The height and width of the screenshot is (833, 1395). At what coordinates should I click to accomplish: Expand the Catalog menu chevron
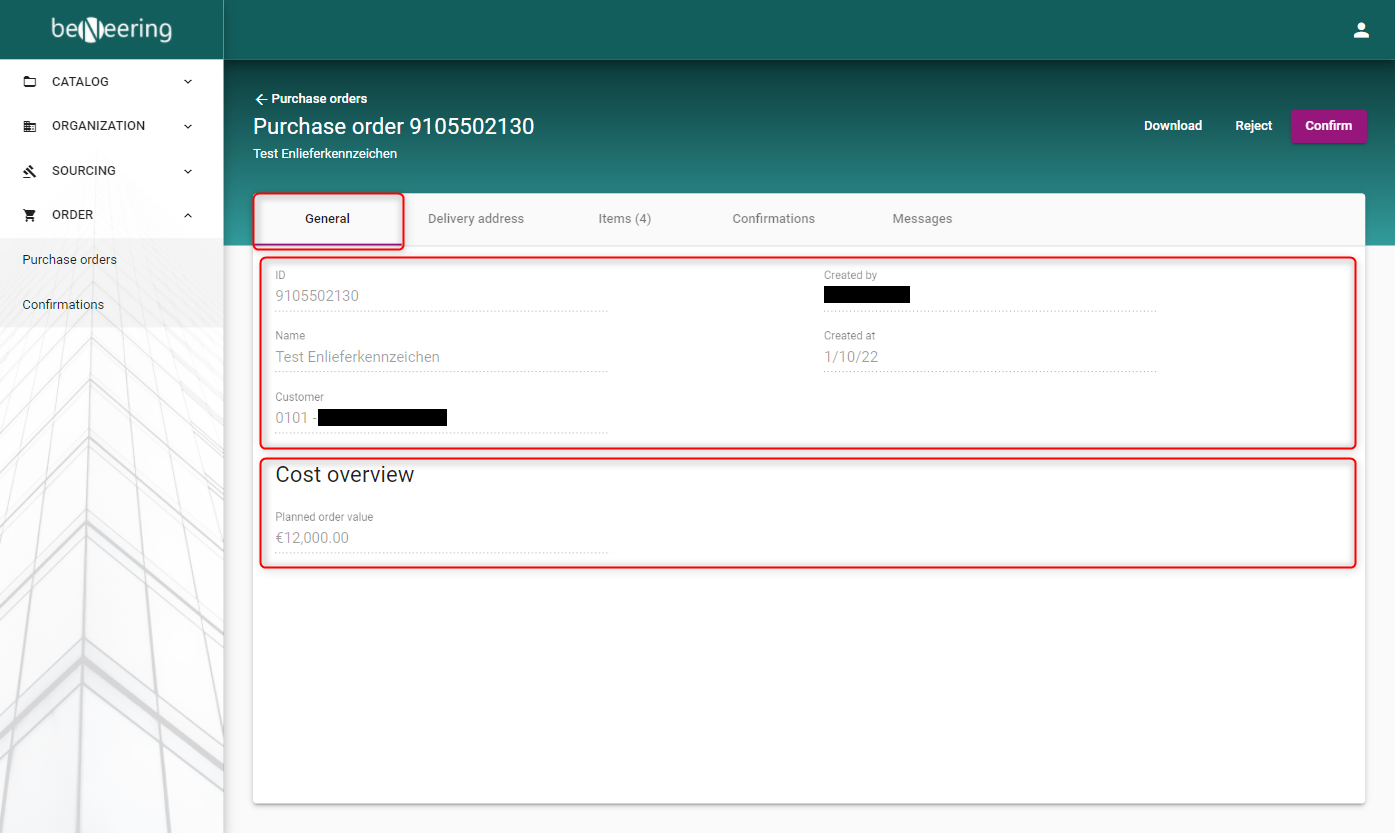pos(188,82)
